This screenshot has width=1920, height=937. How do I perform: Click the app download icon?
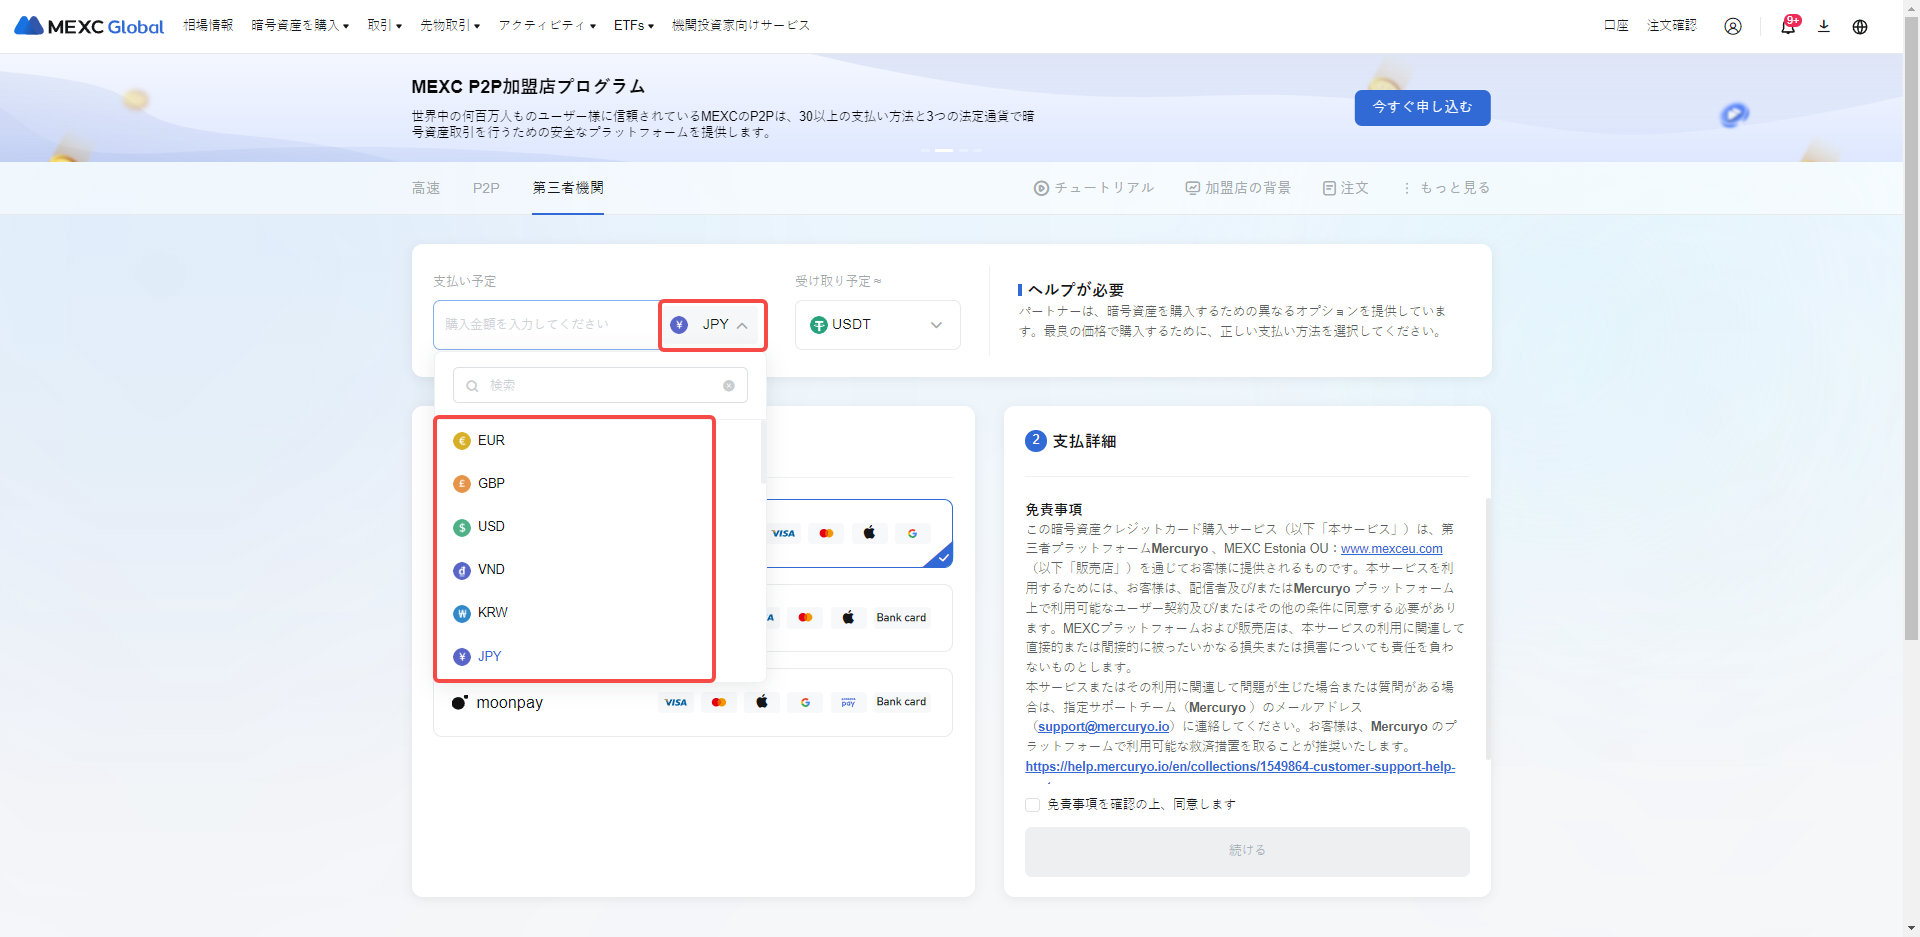[1823, 26]
